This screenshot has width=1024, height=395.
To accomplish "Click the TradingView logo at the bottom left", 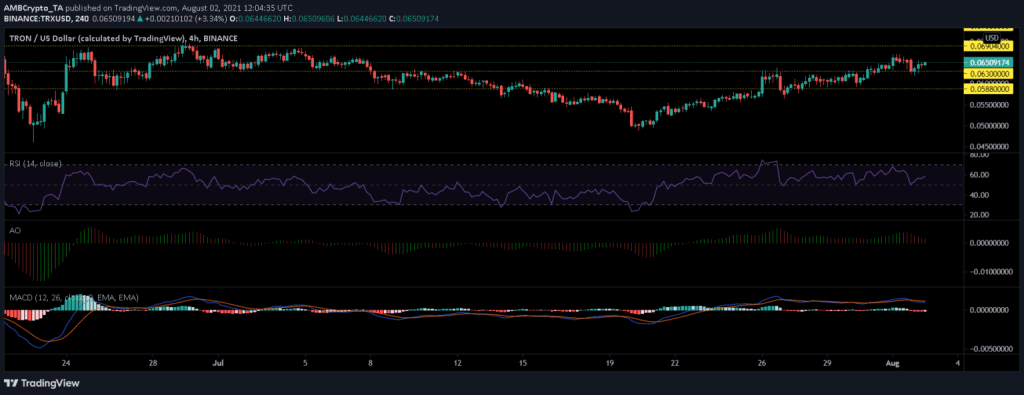I will [42, 383].
